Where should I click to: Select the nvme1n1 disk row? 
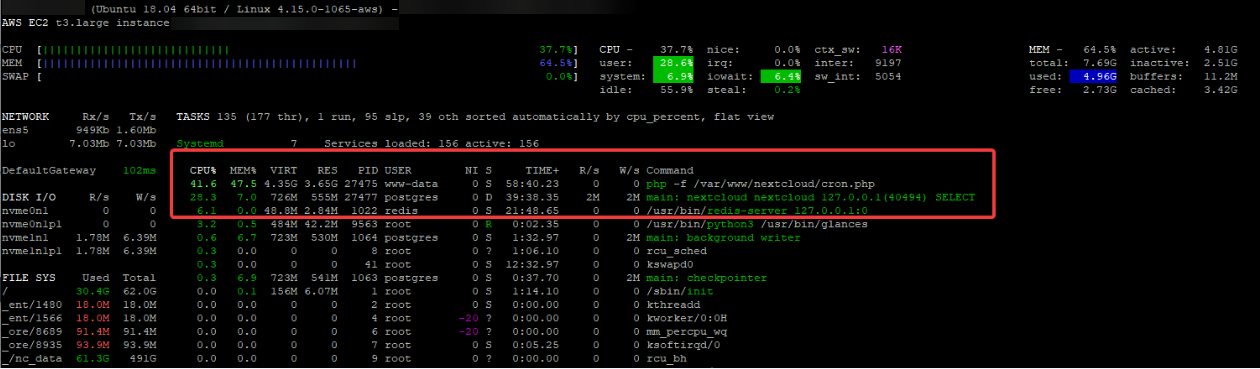tap(79, 238)
